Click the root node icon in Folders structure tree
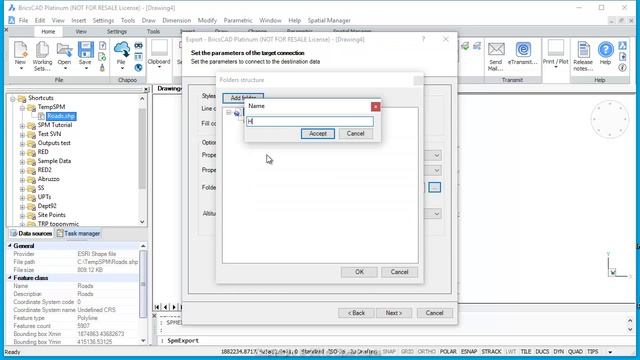Image resolution: width=640 pixels, height=360 pixels. [x=237, y=113]
